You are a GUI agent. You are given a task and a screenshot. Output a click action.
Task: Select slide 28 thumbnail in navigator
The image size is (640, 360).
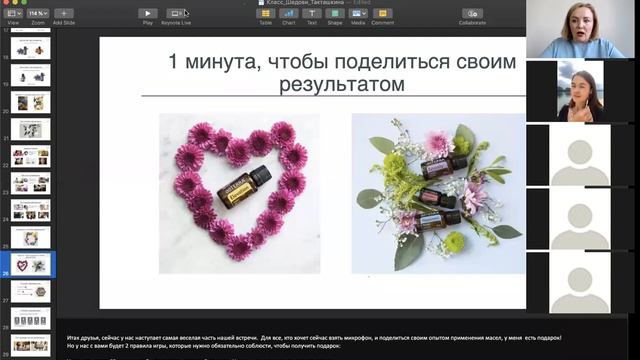(31, 318)
